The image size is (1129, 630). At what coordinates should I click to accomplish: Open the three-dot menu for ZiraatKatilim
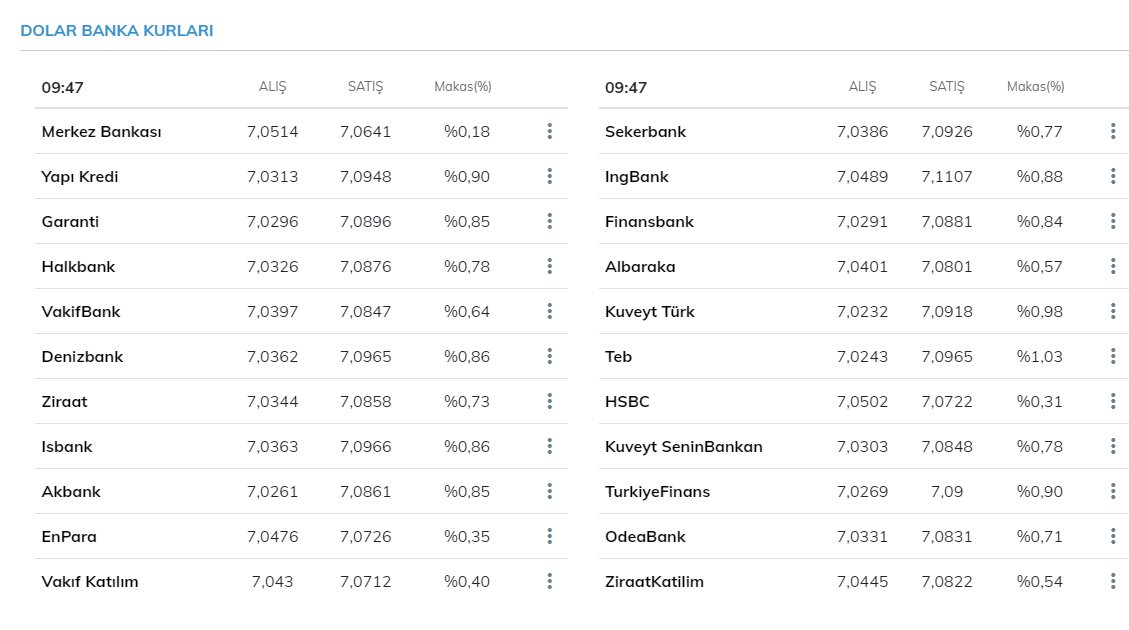point(1113,581)
